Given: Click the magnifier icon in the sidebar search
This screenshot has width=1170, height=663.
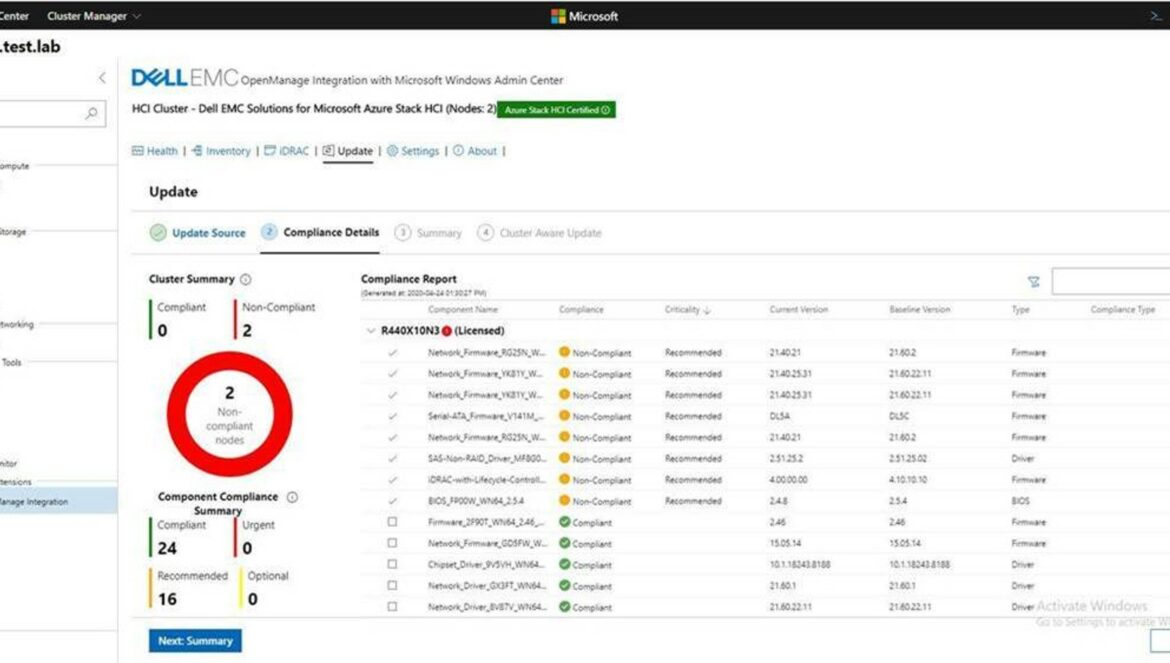Looking at the screenshot, I should (91, 113).
